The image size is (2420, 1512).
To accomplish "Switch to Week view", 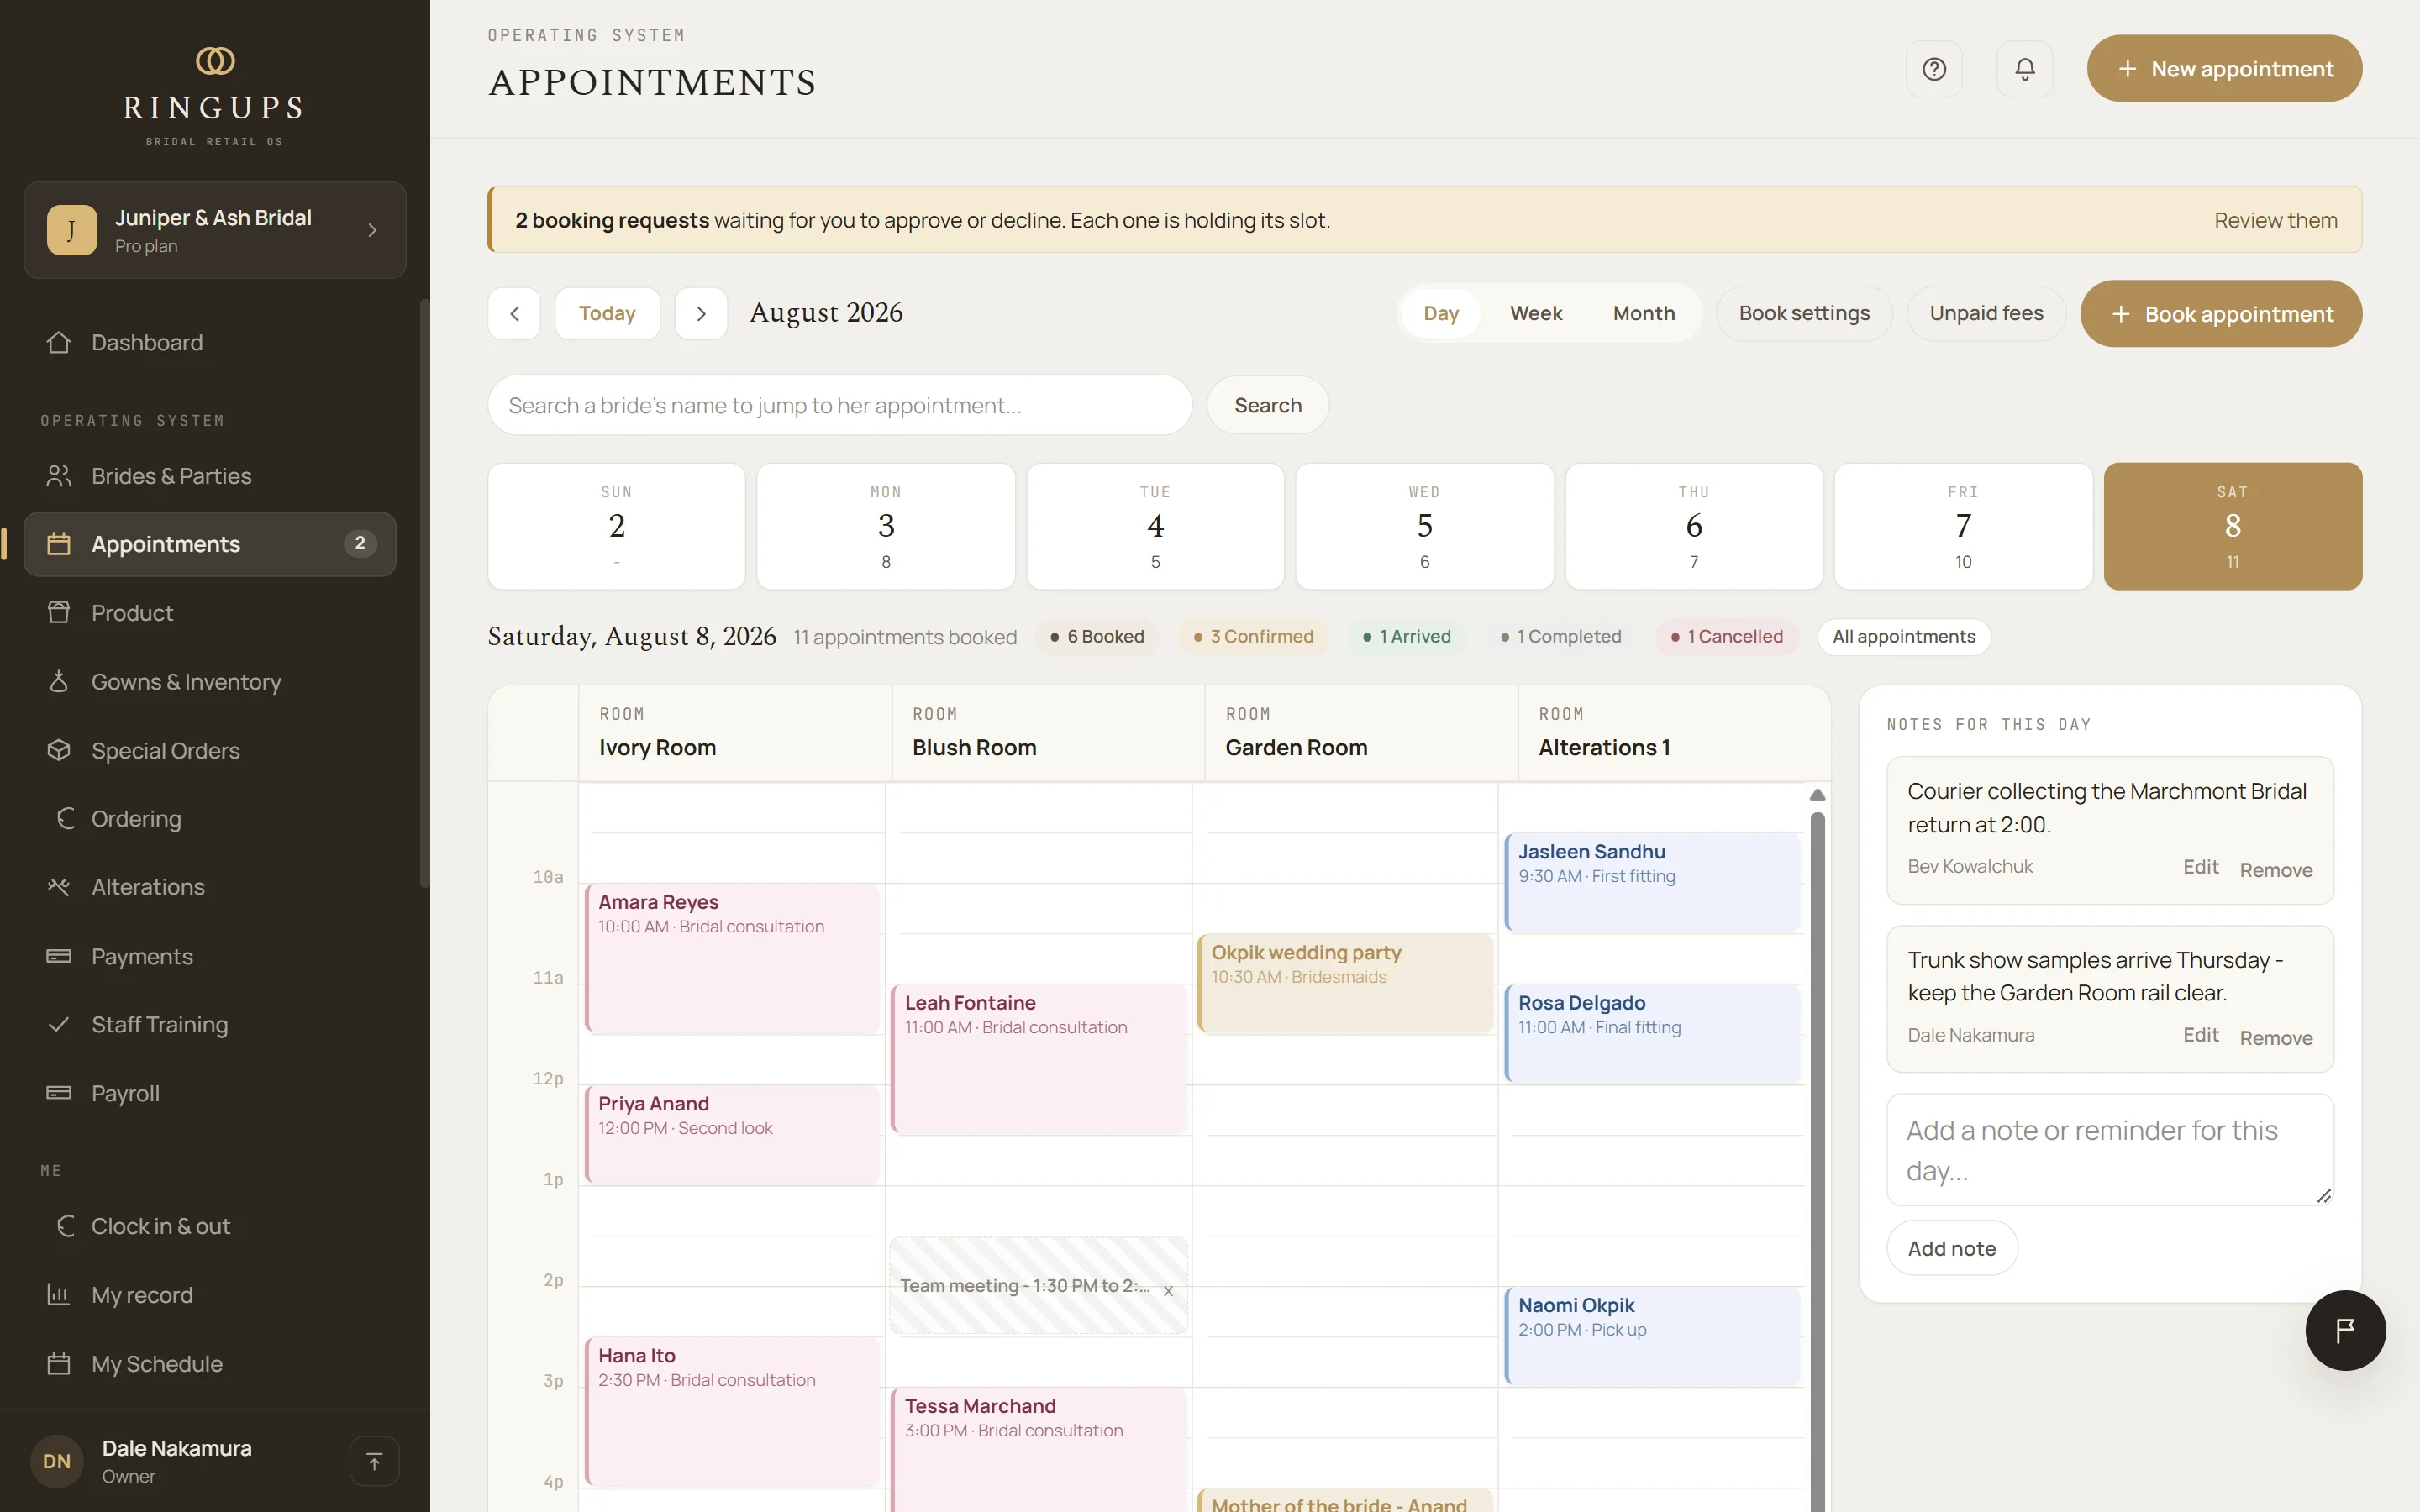I will click(x=1535, y=313).
